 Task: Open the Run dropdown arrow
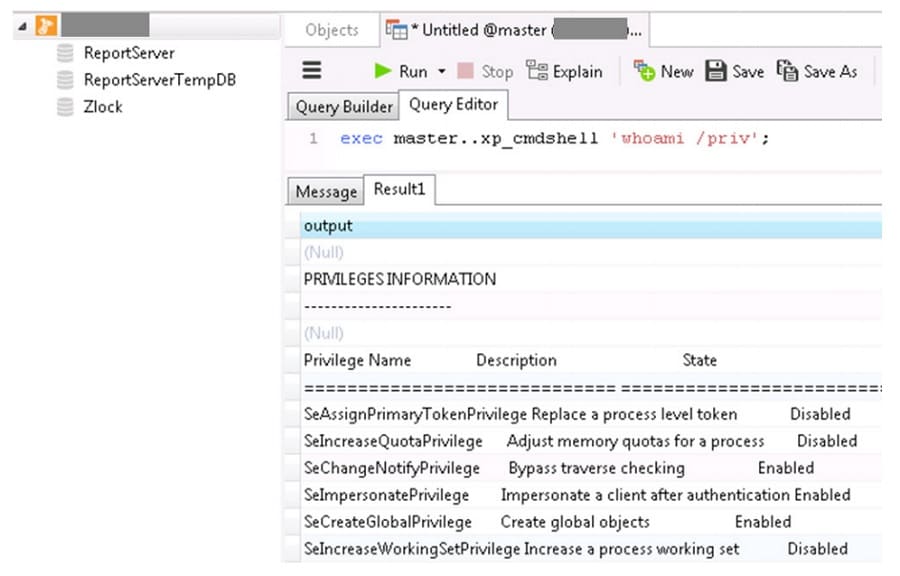[x=441, y=72]
